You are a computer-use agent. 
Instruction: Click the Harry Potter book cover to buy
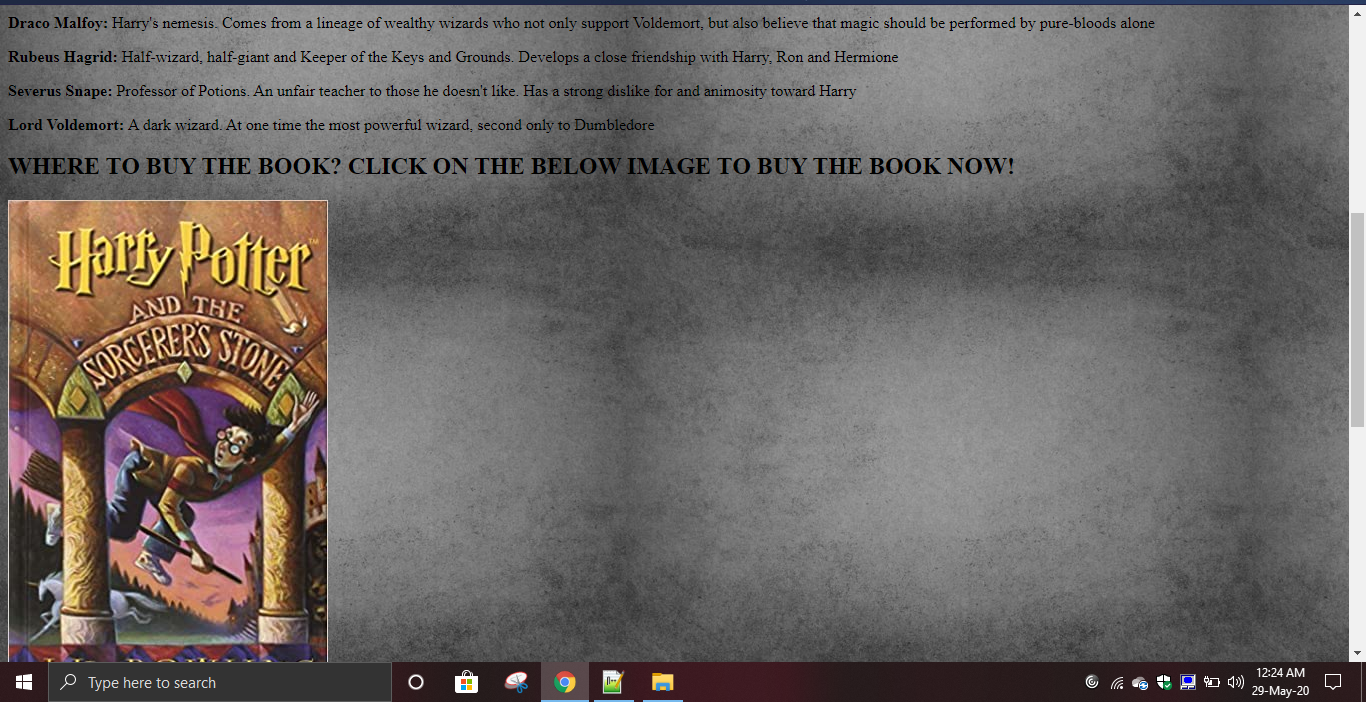click(167, 430)
